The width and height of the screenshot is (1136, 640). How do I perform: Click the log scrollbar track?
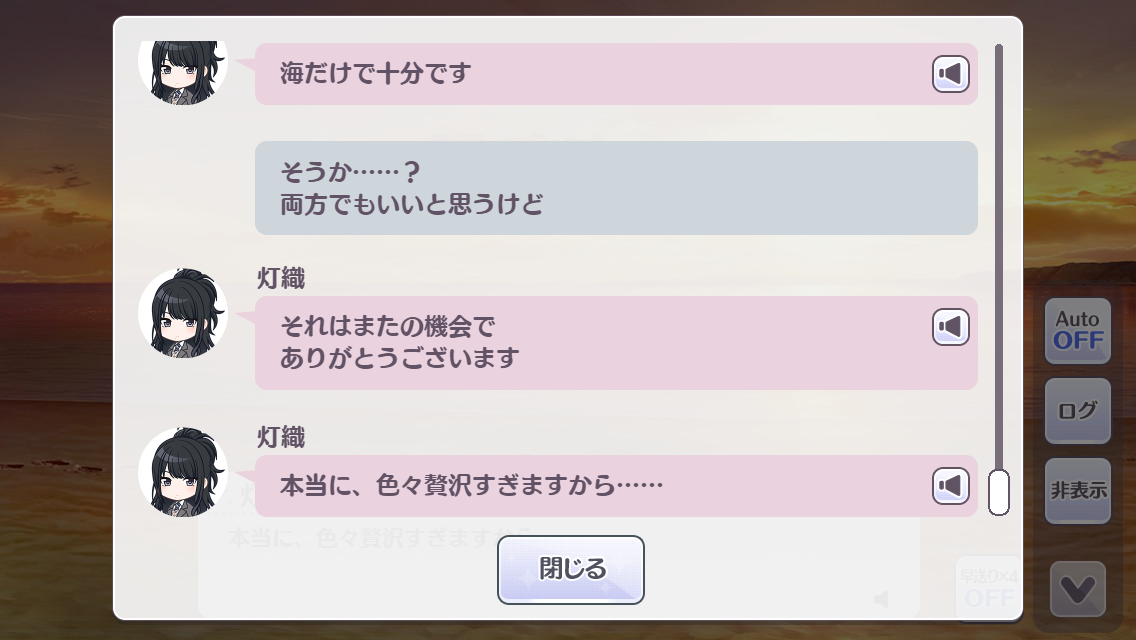(998, 250)
